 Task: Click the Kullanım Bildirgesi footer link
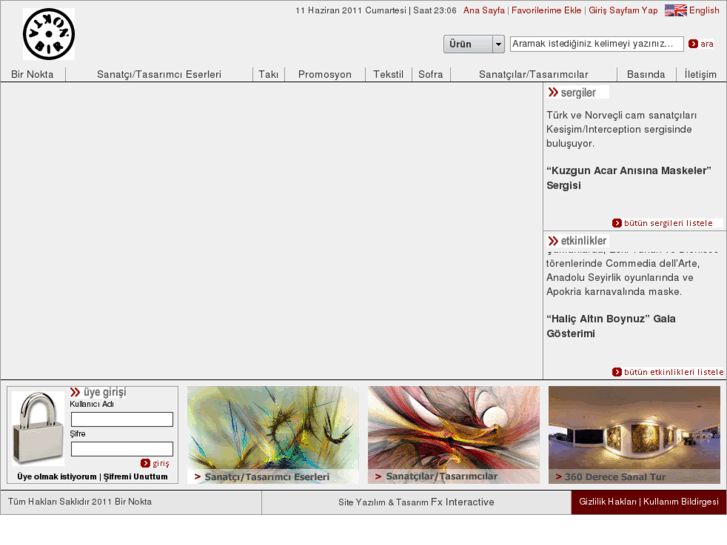[681, 501]
